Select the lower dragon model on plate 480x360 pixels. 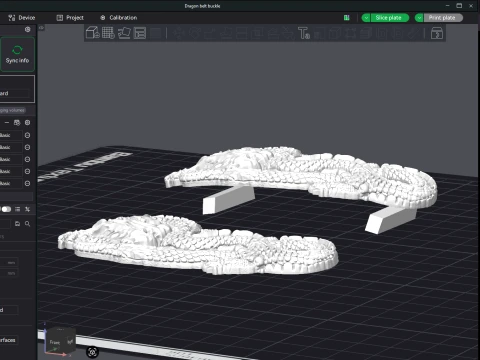(x=198, y=245)
